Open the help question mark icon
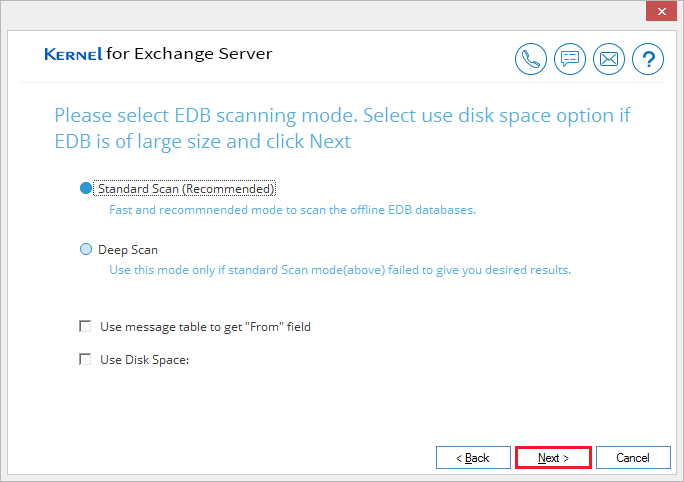Screen dimensions: 684x482 coord(648,59)
